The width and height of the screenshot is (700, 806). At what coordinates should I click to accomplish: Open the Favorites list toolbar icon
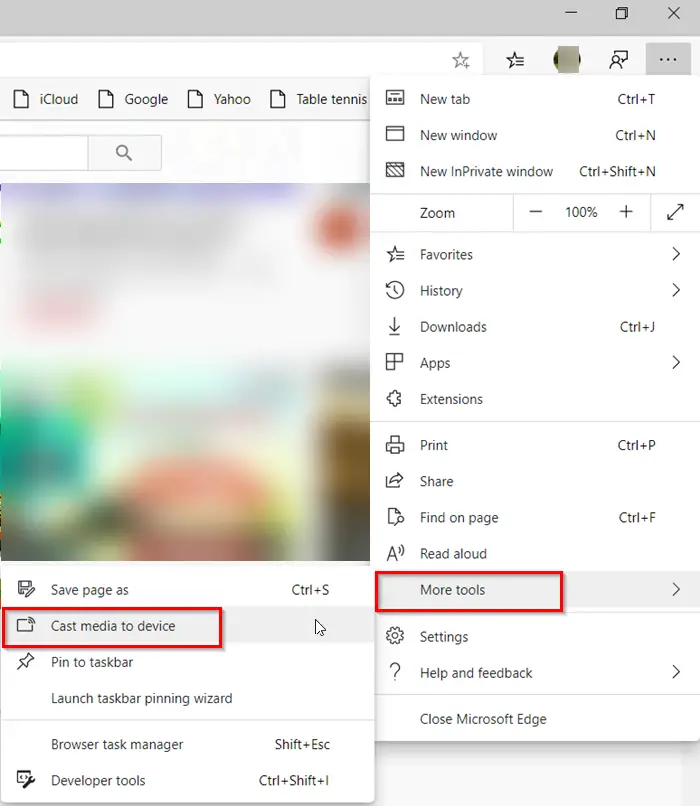(x=515, y=60)
